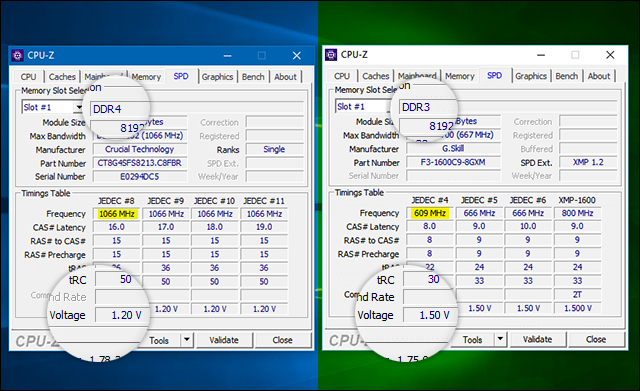Click the magnified 1.20 V voltage value
This screenshot has width=640, height=391.
(126, 315)
